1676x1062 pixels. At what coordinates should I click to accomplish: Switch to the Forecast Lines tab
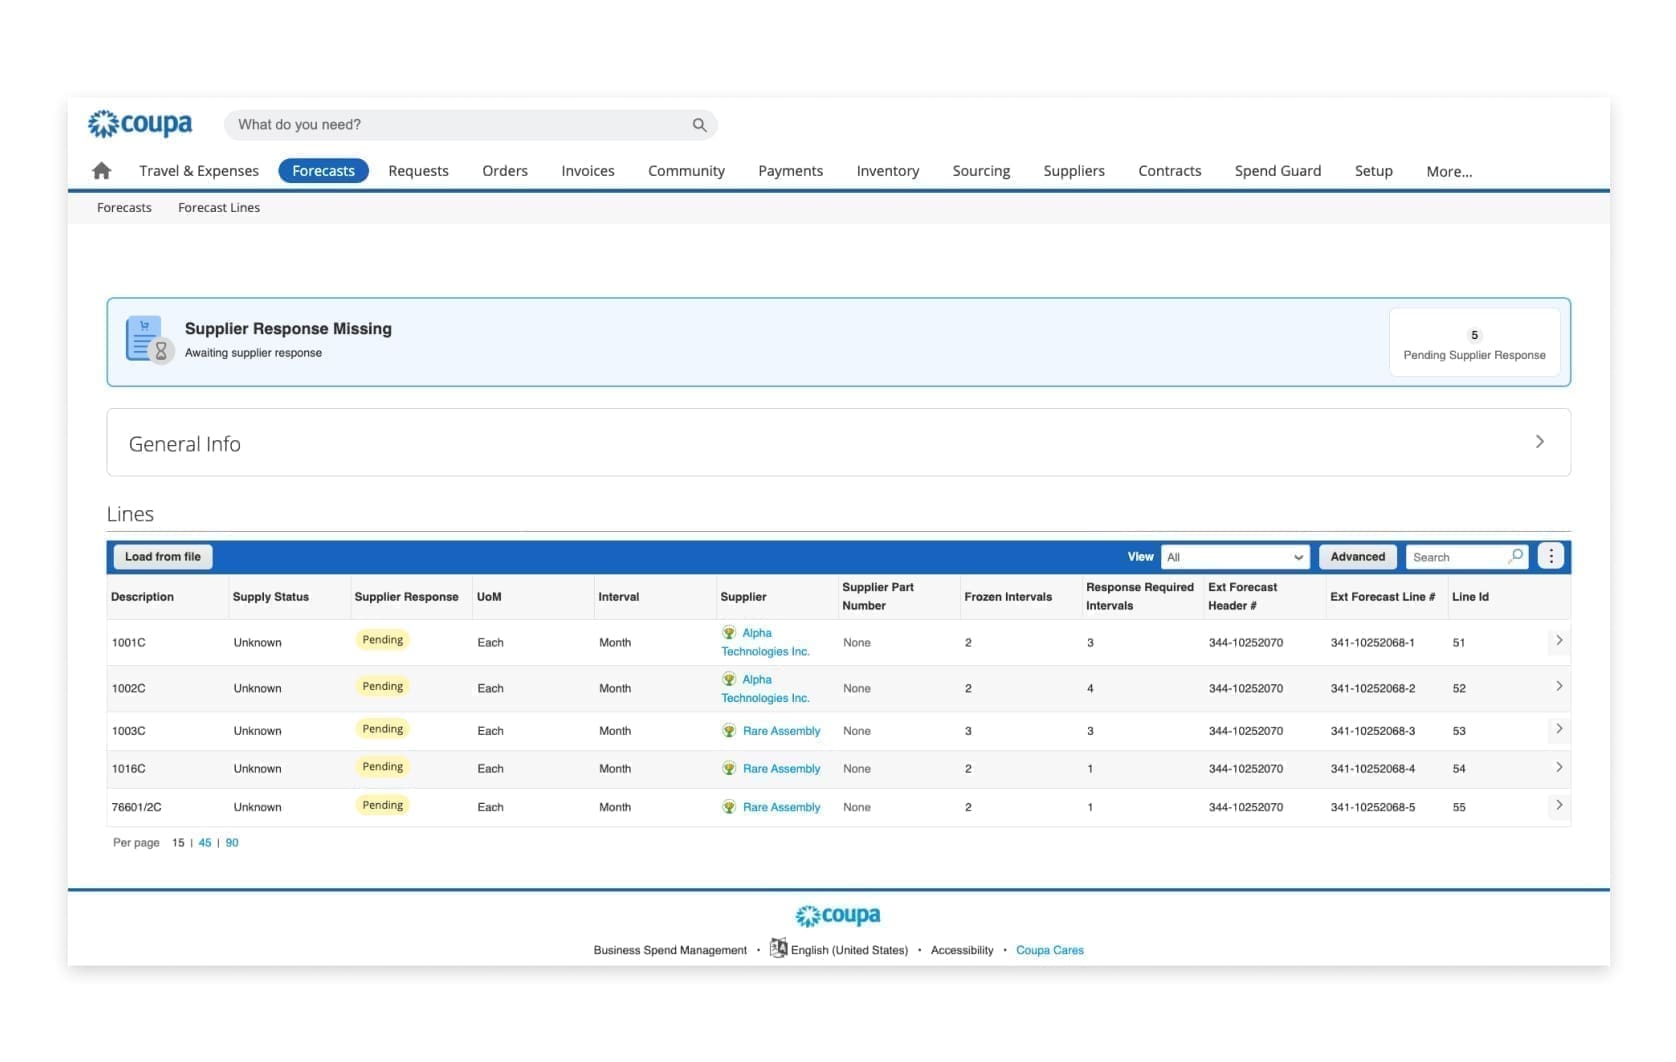(x=218, y=207)
